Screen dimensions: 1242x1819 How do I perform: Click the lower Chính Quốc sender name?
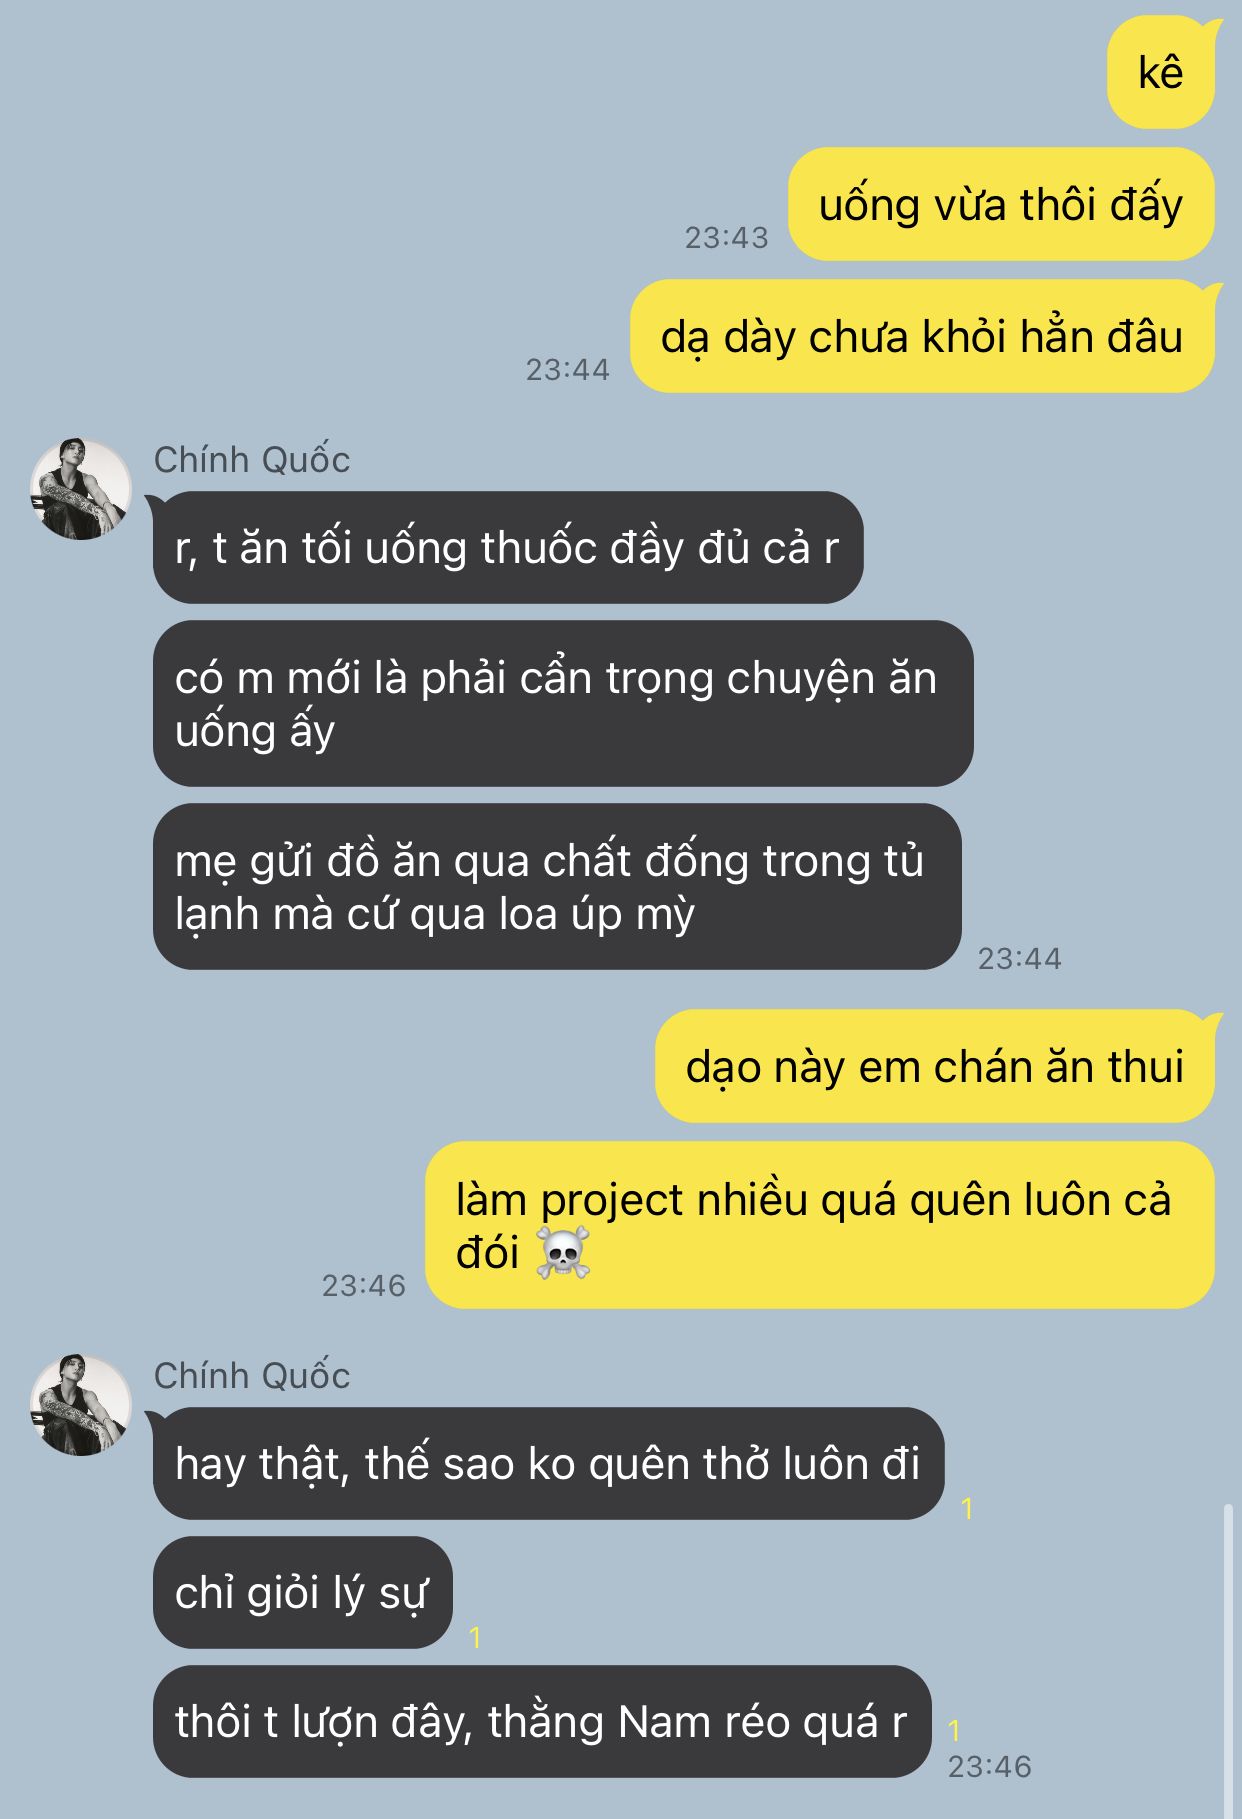tap(252, 1376)
